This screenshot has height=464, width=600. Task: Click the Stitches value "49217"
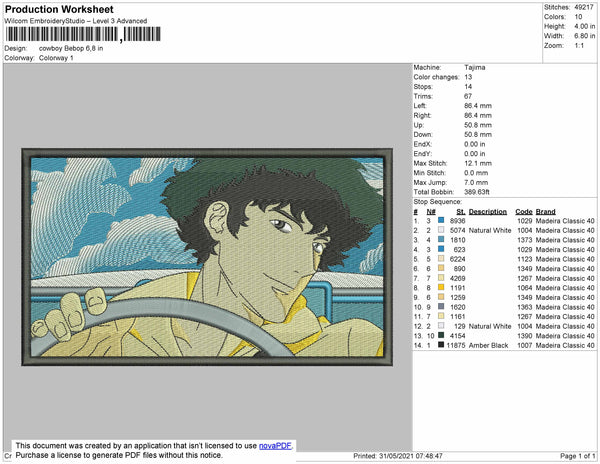point(585,7)
